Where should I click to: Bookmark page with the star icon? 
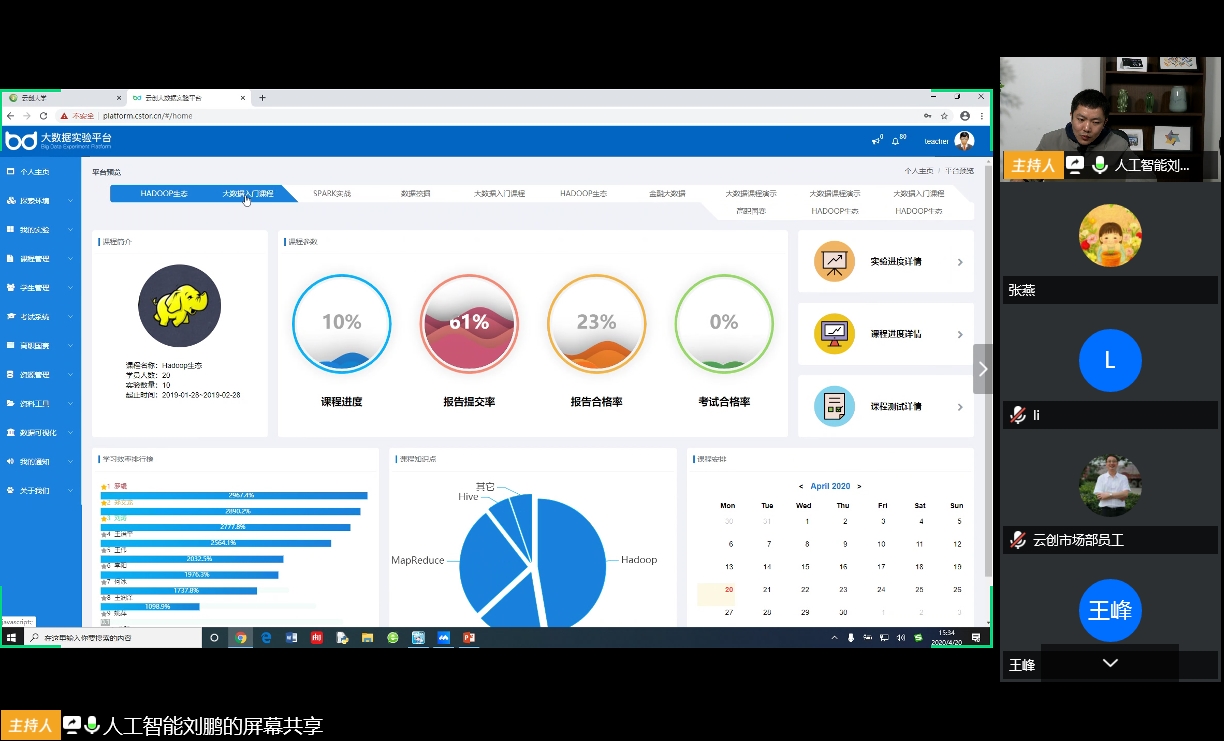point(944,116)
